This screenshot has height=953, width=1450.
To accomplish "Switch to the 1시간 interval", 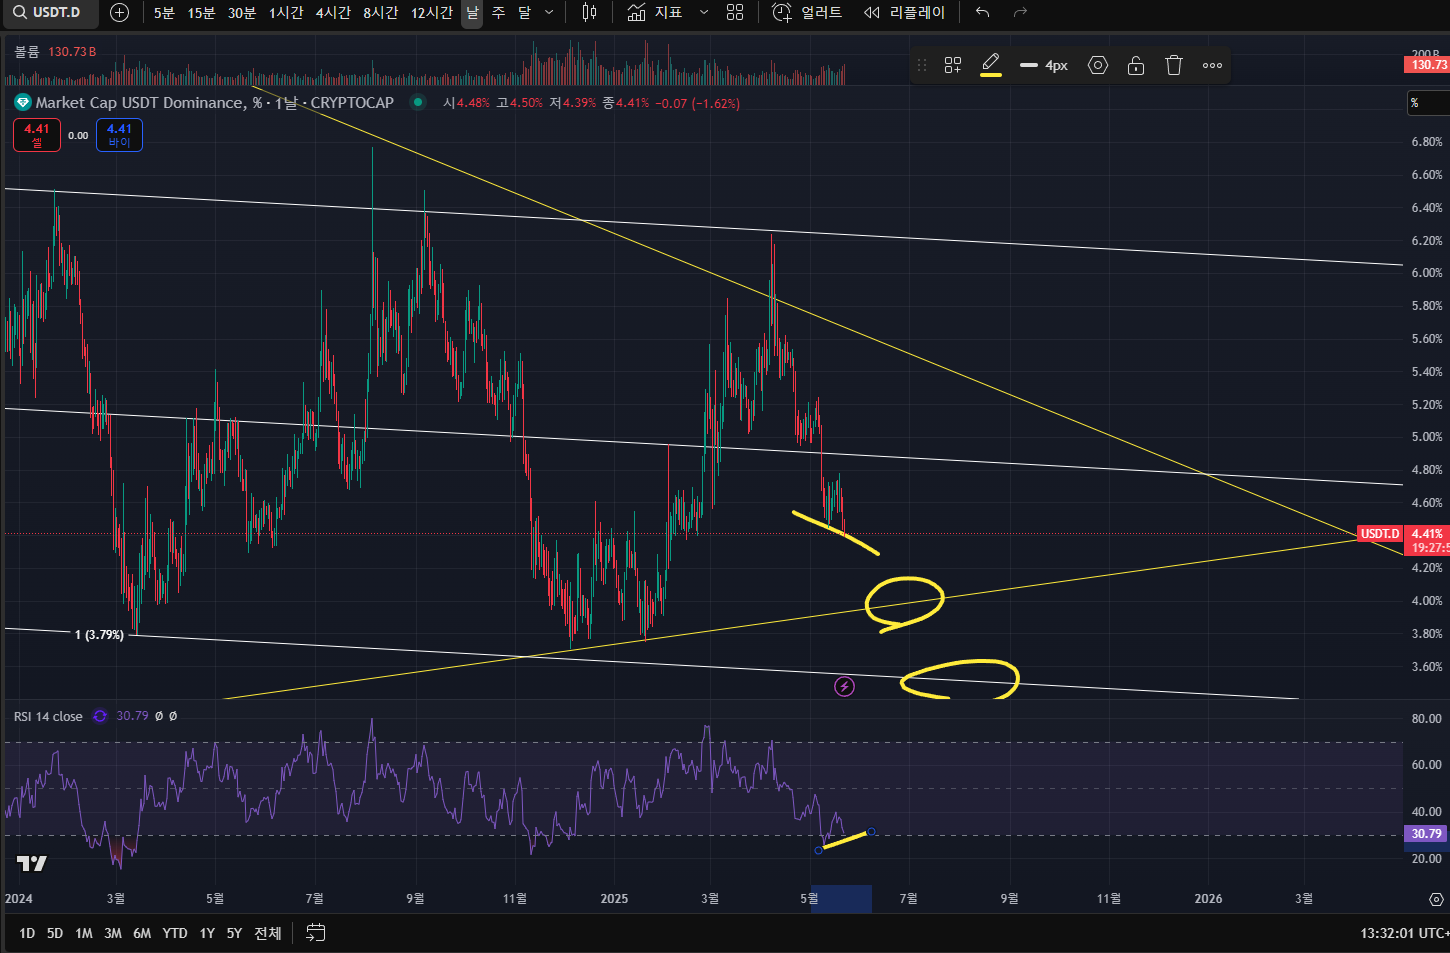I will pos(286,12).
